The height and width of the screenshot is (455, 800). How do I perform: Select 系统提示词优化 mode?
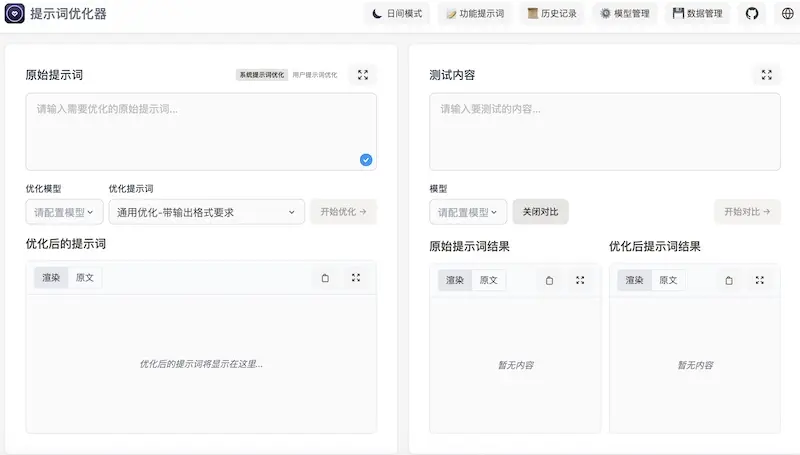(262, 75)
